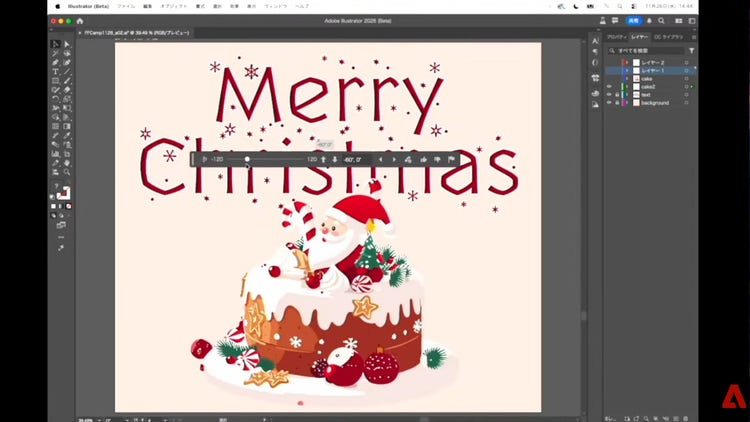This screenshot has width=750, height=422.
Task: Hide the background layer
Action: pos(609,102)
